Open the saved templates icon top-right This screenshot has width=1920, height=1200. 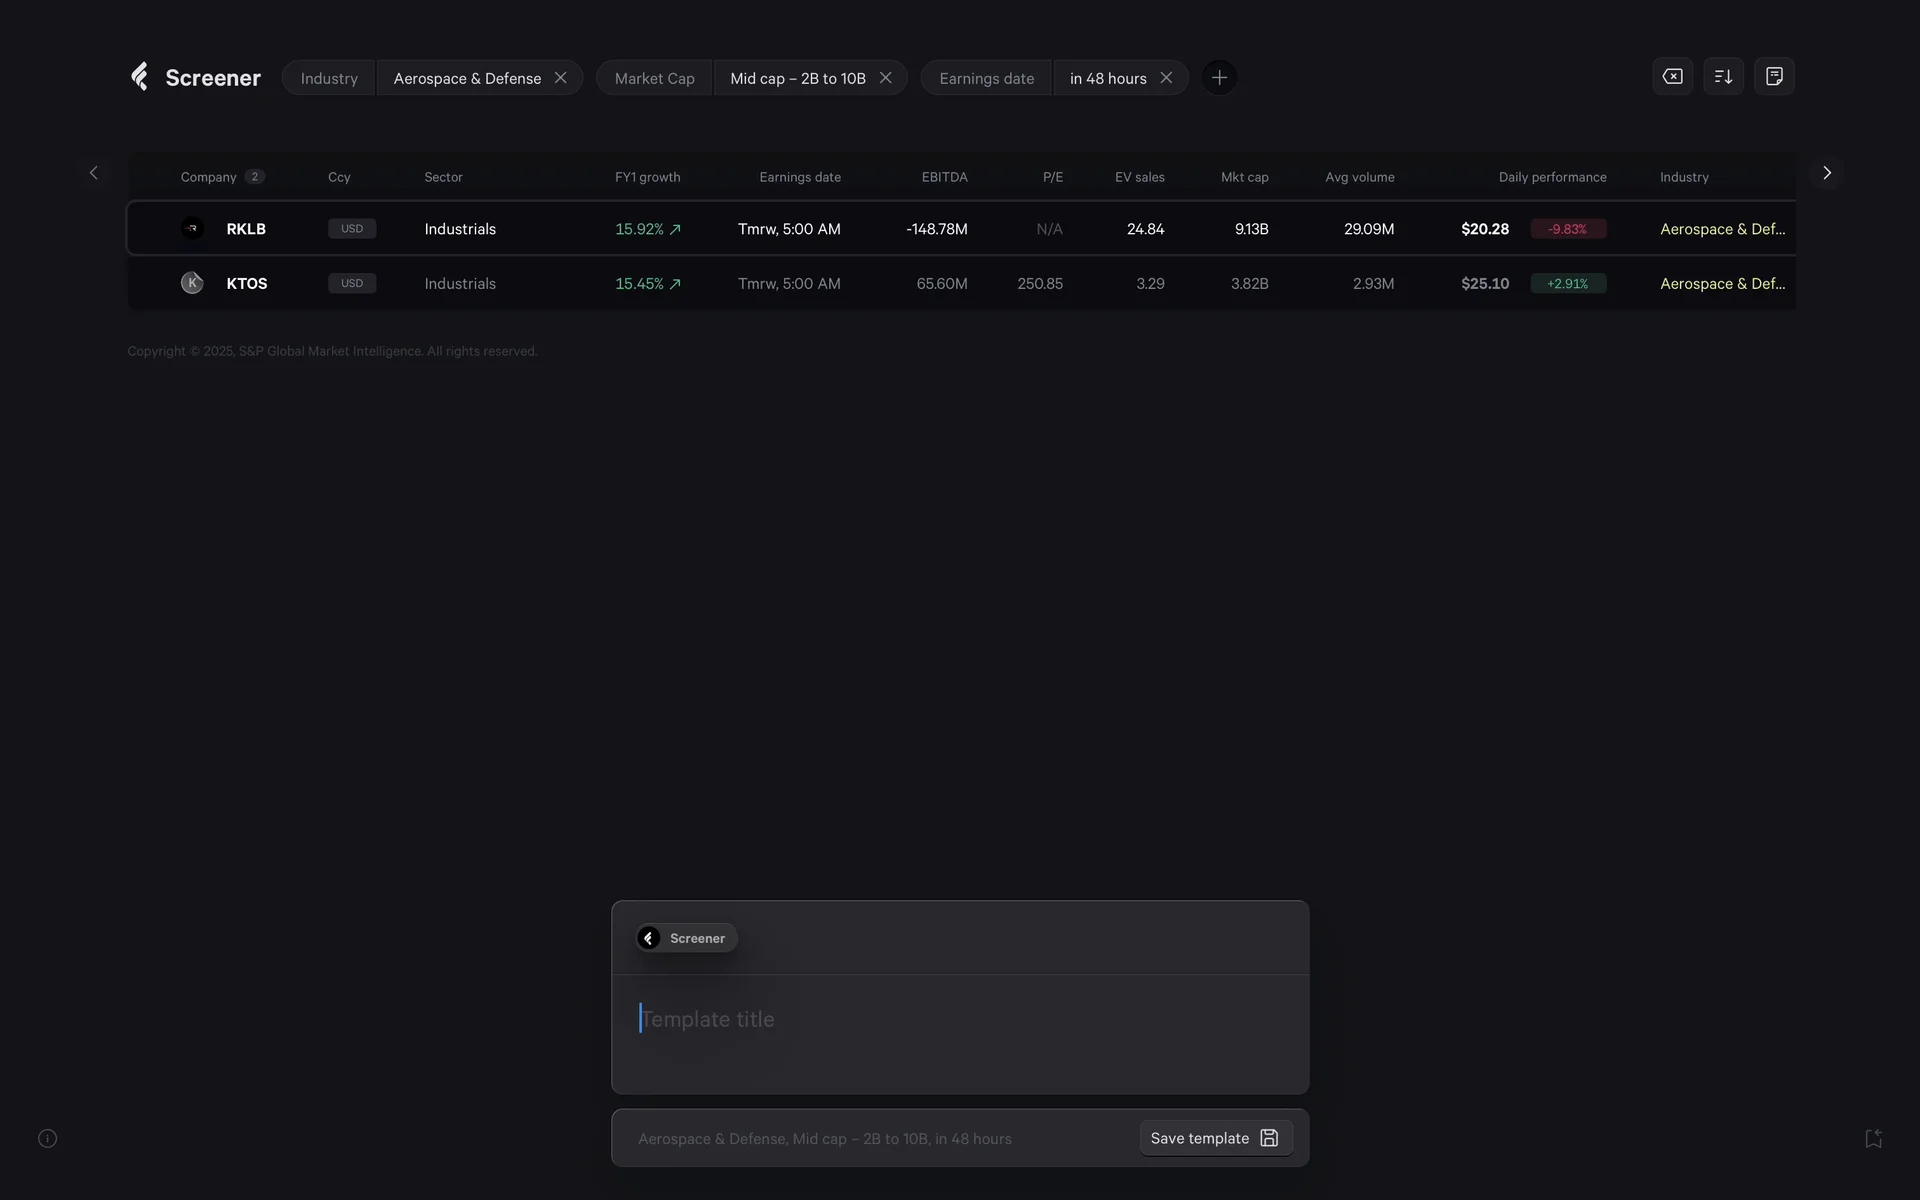1775,76
